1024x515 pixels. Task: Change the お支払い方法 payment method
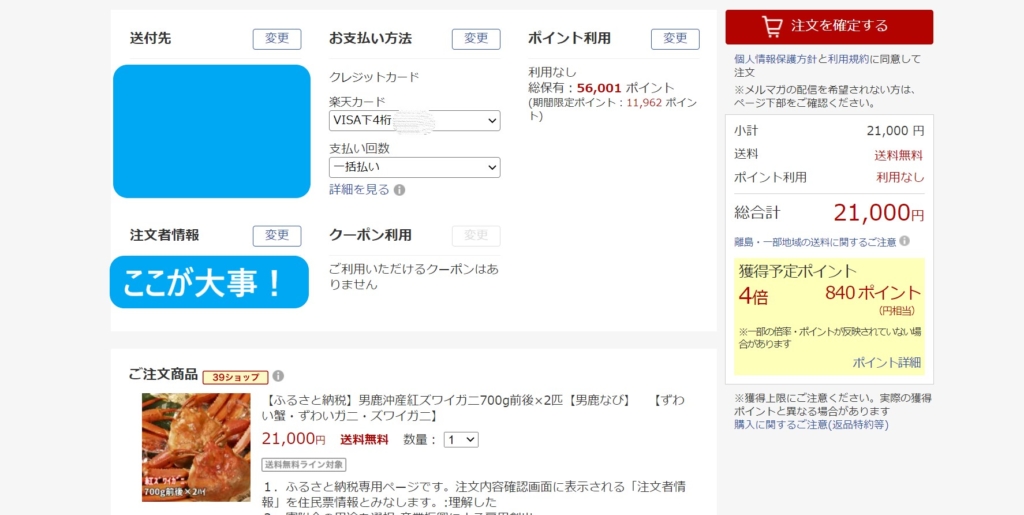[x=476, y=39]
